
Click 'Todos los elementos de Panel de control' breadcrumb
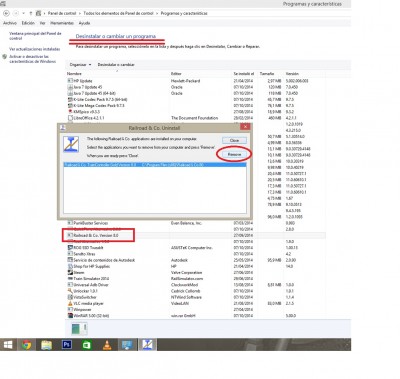pyautogui.click(x=118, y=13)
